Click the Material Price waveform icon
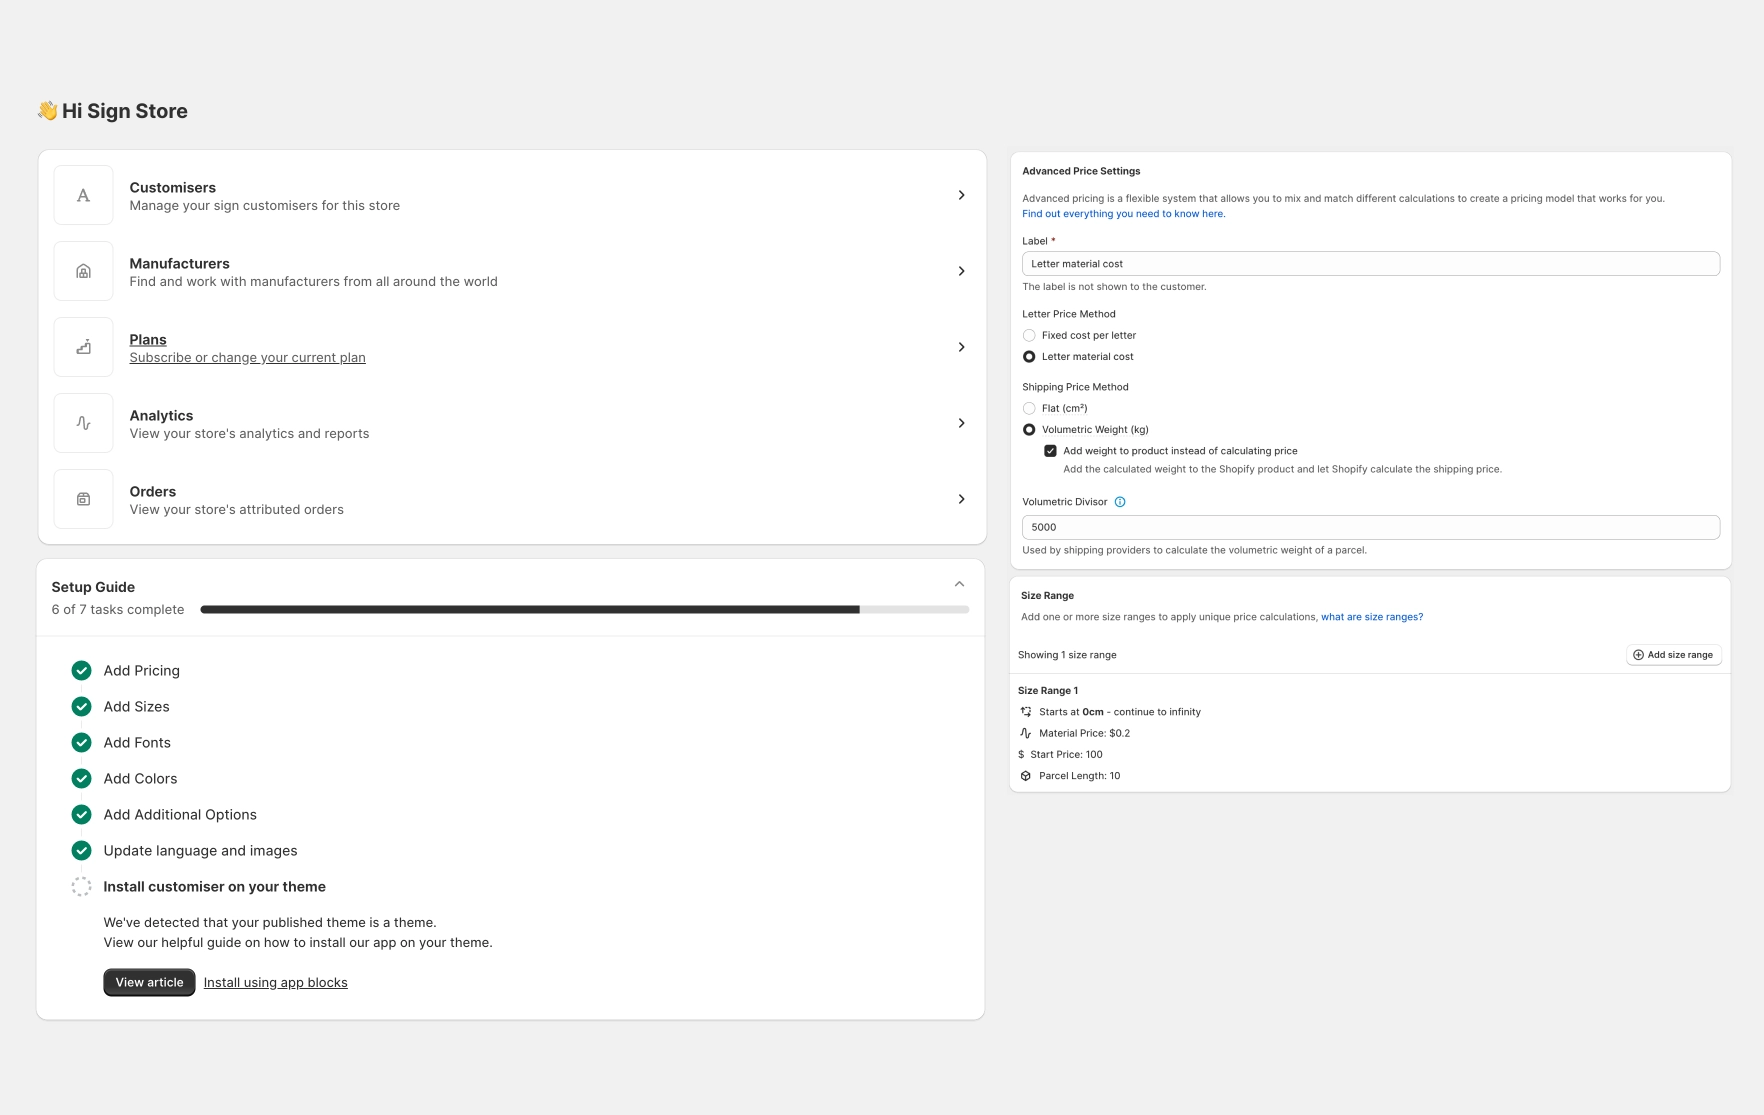 pyautogui.click(x=1025, y=733)
